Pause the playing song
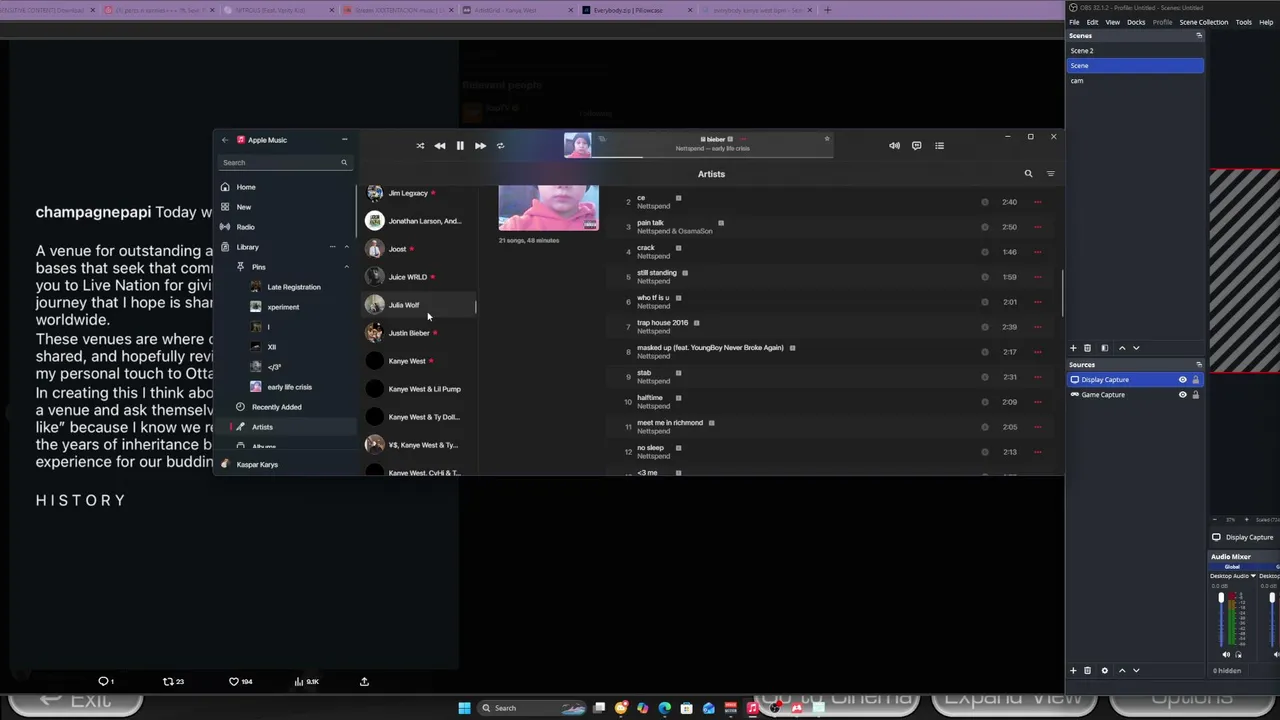This screenshot has height=720, width=1280. 460,146
